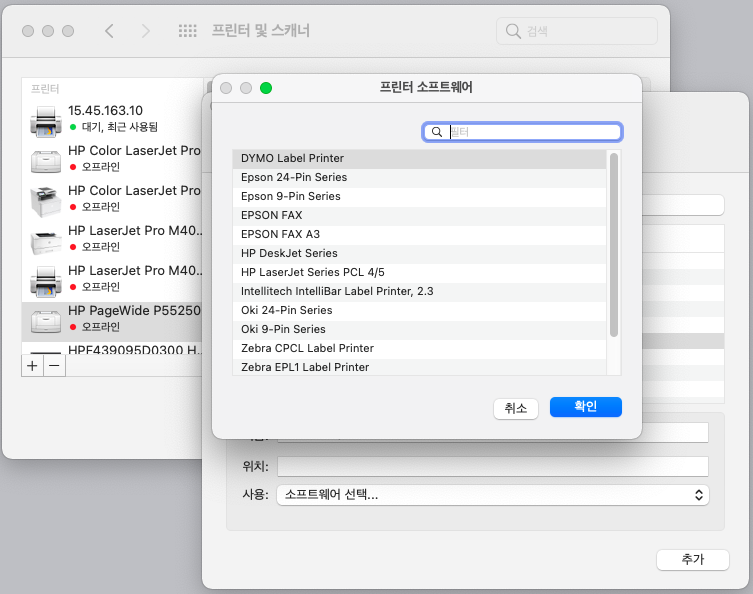Select HP LaserJet Series PCL 4/5

419,273
